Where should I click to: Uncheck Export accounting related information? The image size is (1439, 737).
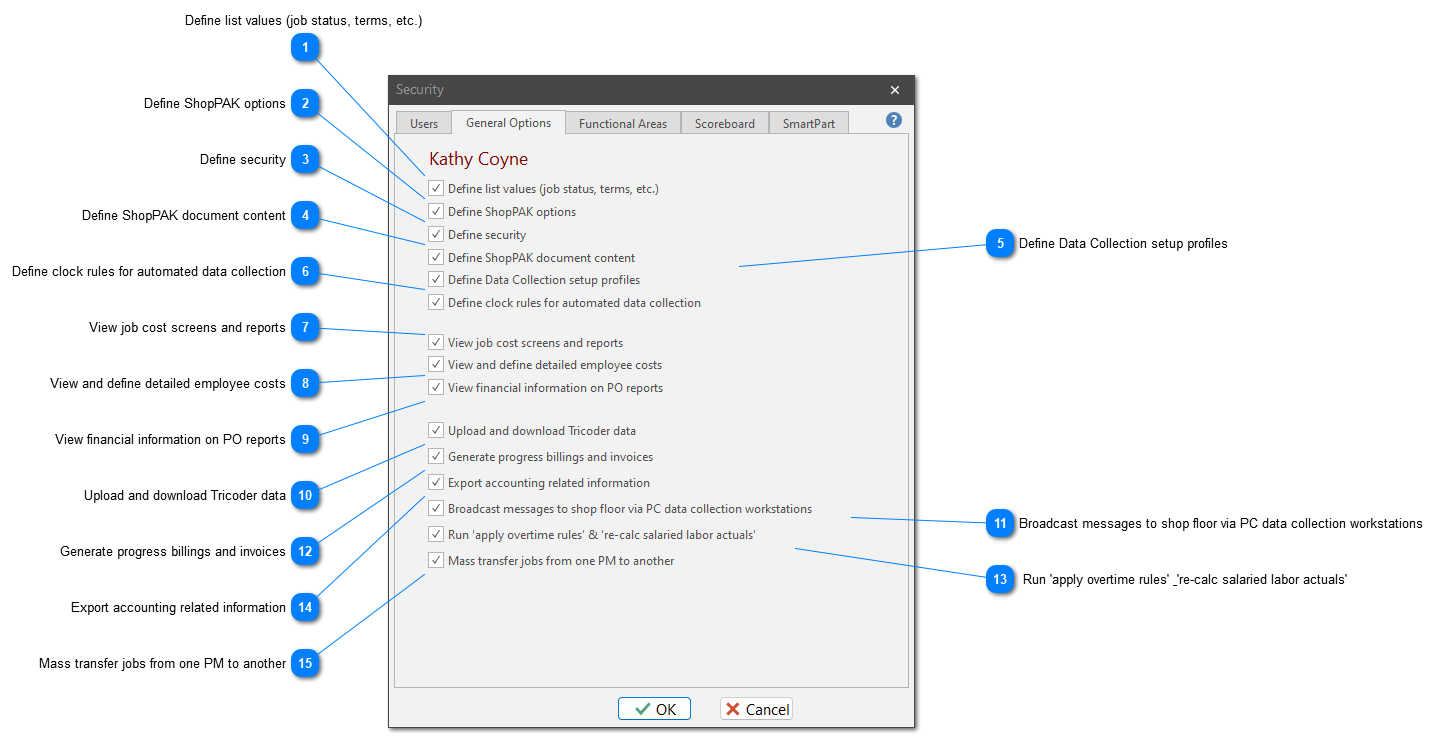(x=436, y=483)
